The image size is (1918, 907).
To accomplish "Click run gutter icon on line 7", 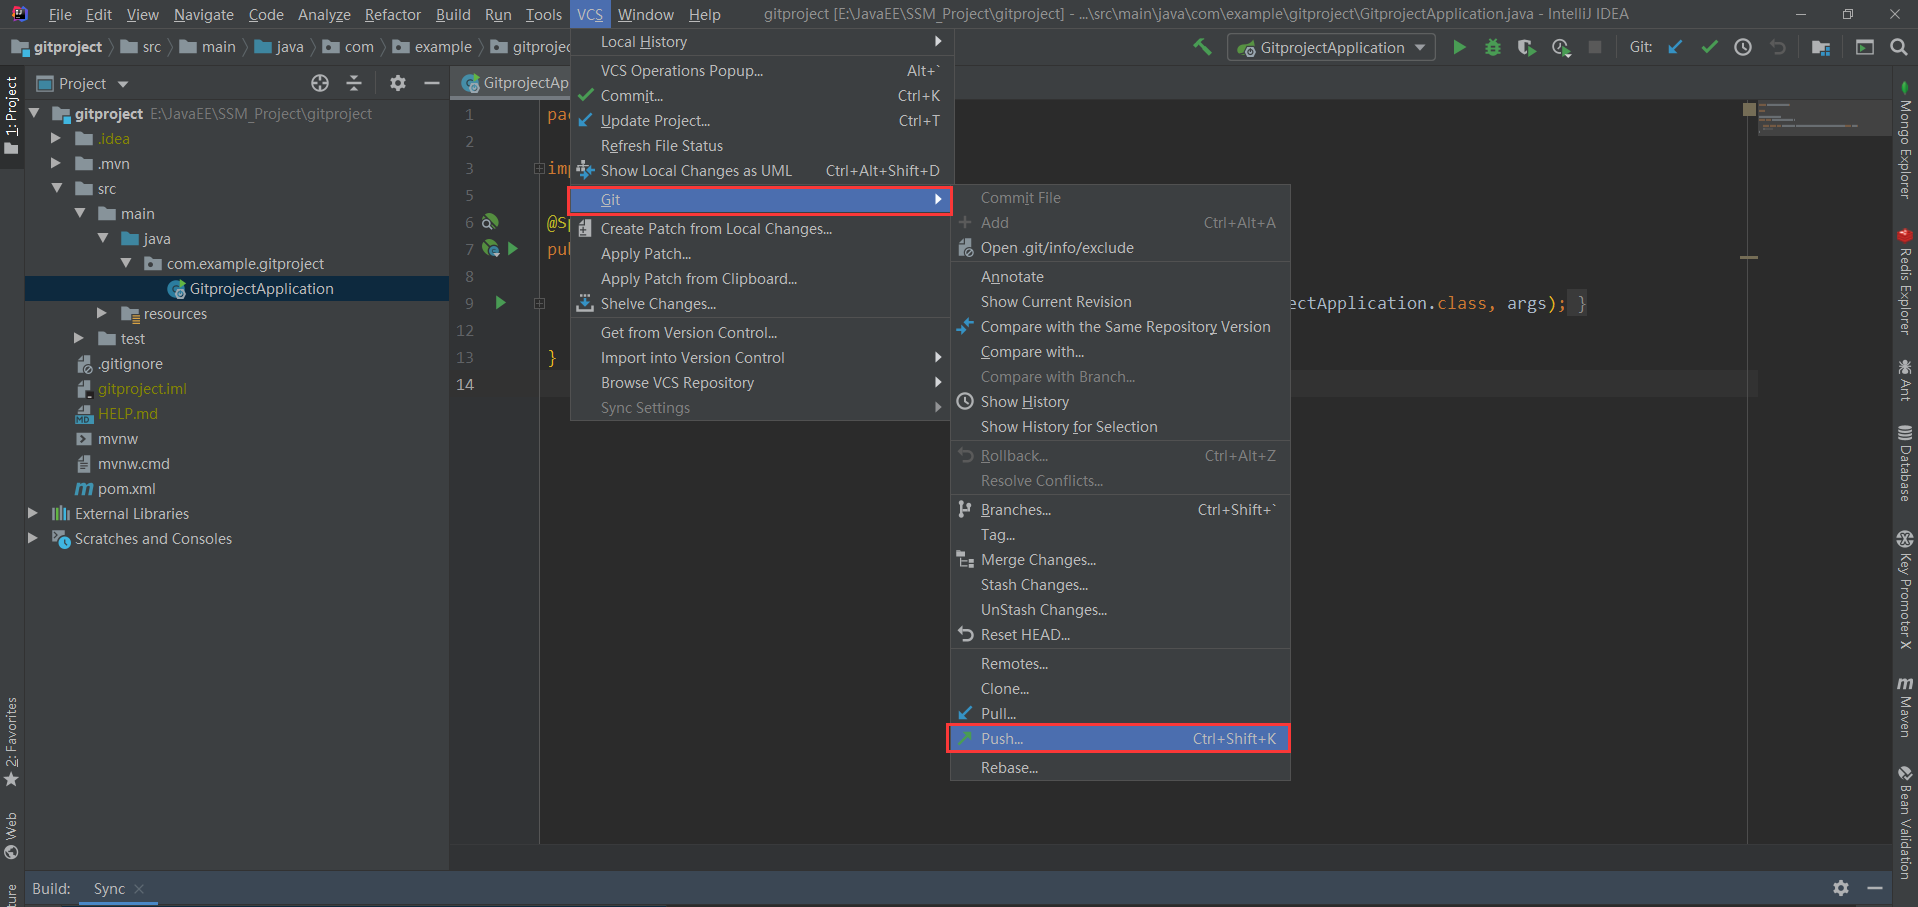I will point(513,249).
